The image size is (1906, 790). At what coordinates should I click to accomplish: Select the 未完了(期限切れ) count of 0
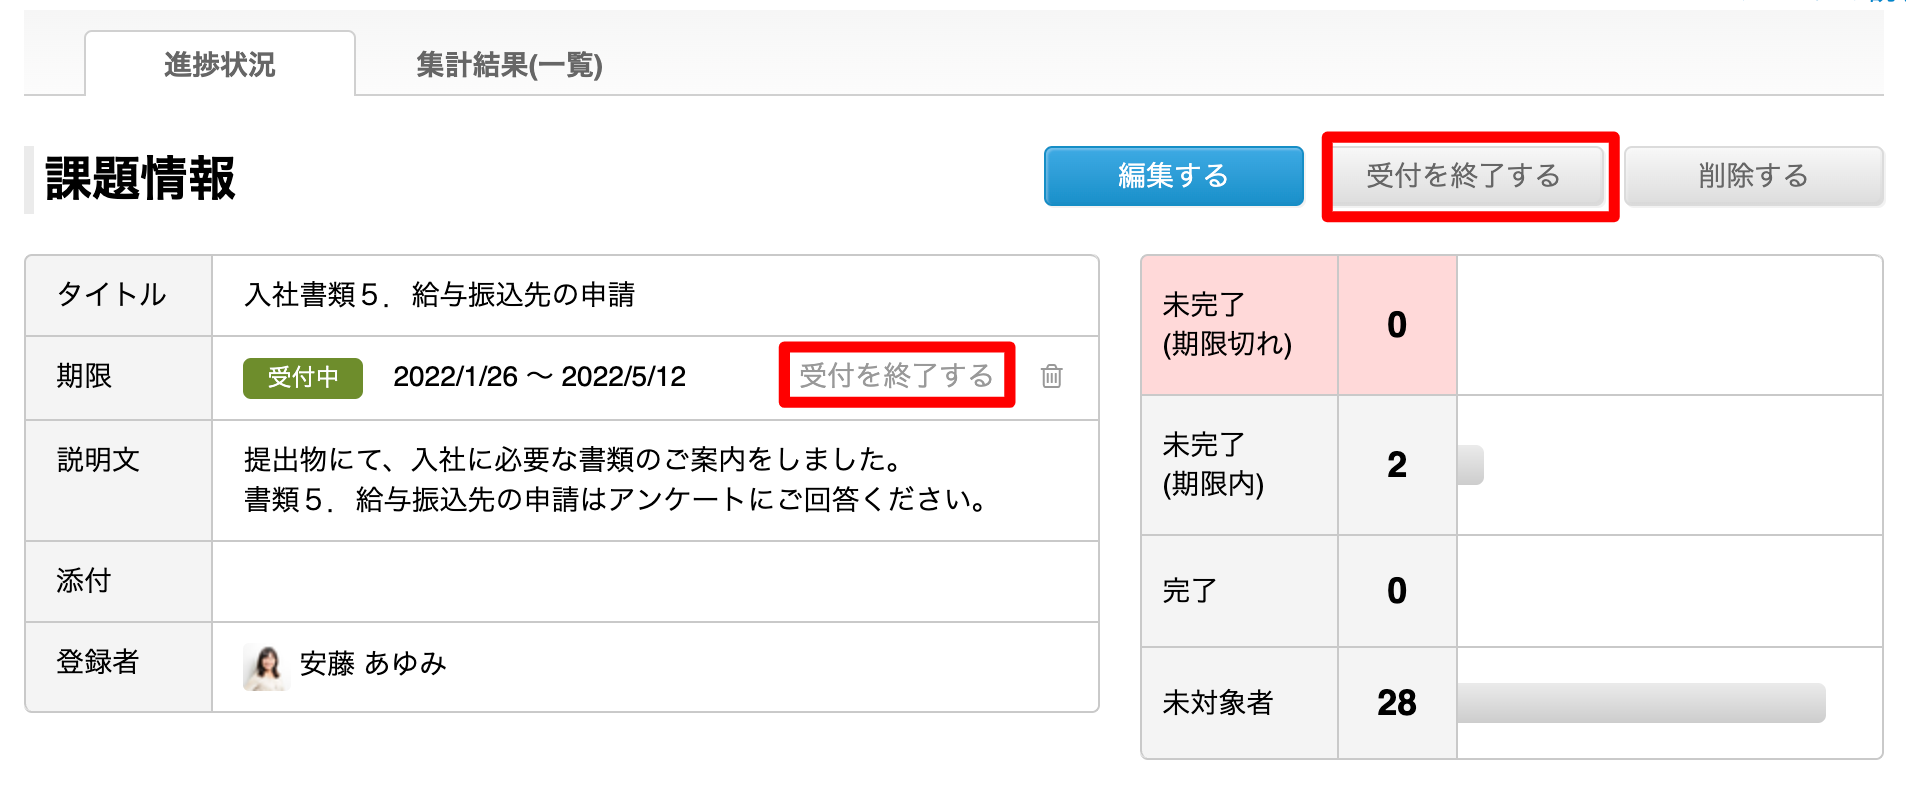pyautogui.click(x=1397, y=325)
